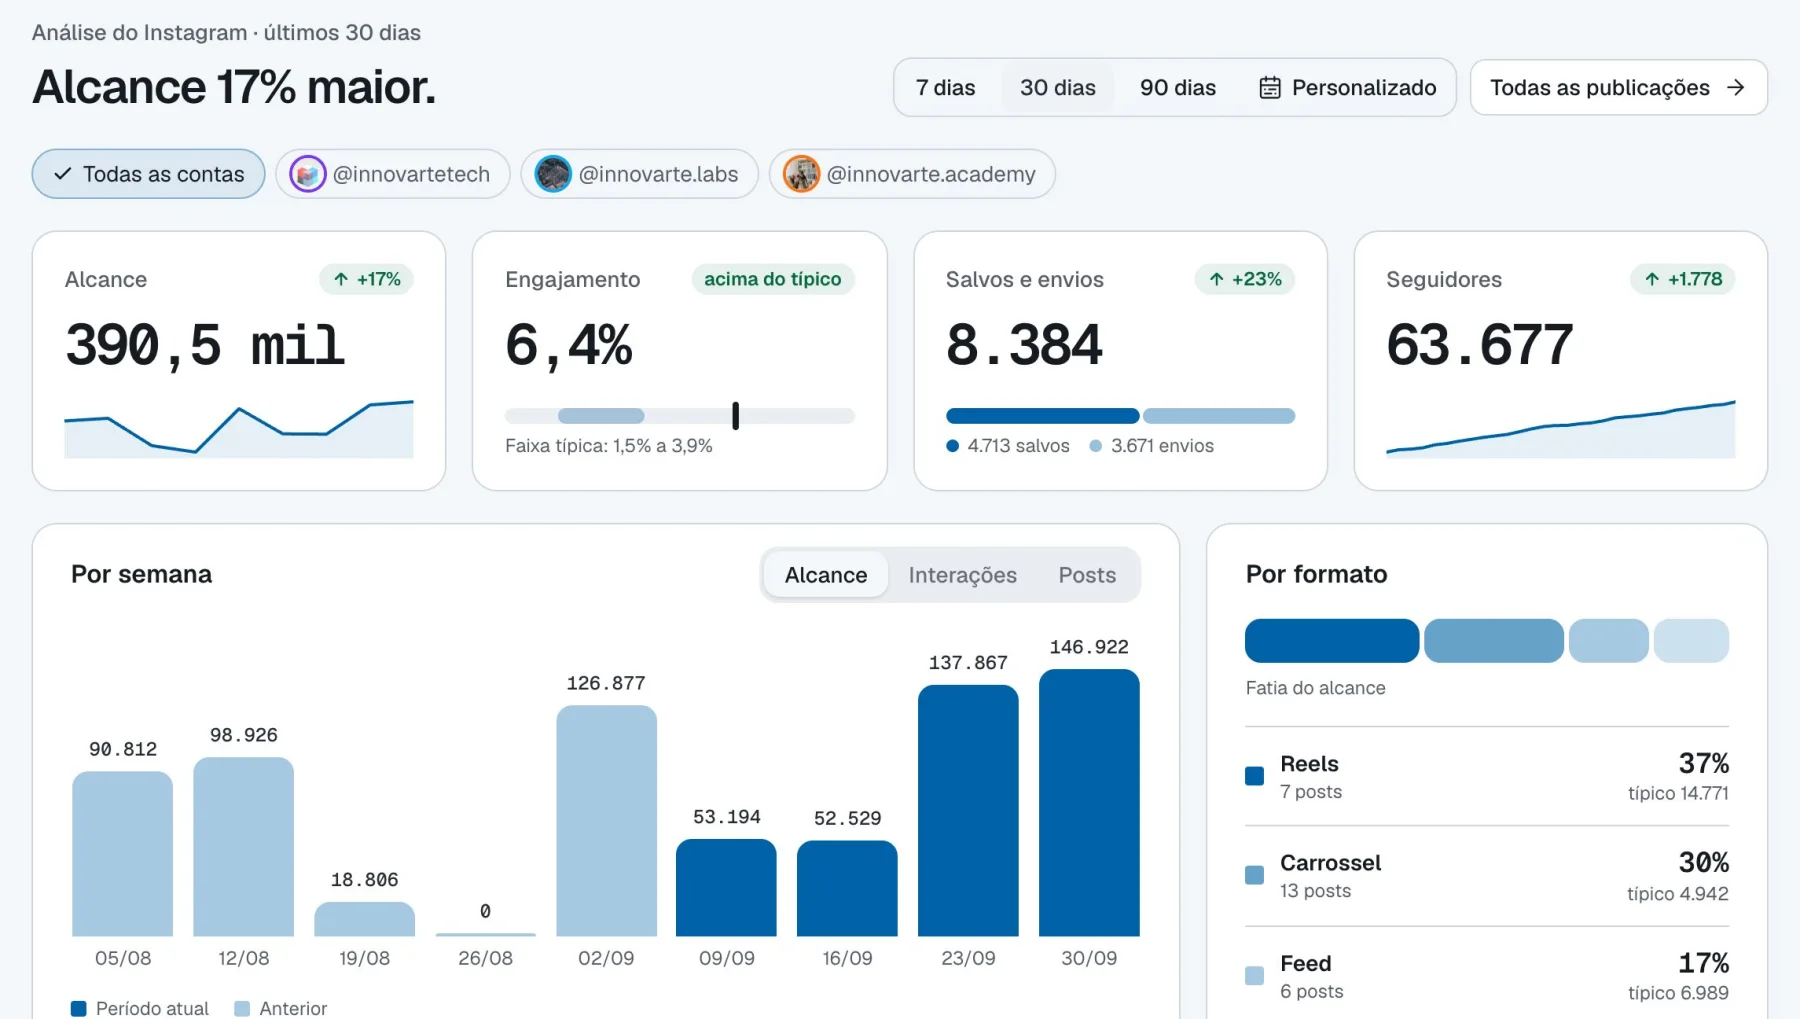Image resolution: width=1800 pixels, height=1019 pixels.
Task: Click the up-arrow icon in the +1.778 badge
Action: coord(1652,279)
